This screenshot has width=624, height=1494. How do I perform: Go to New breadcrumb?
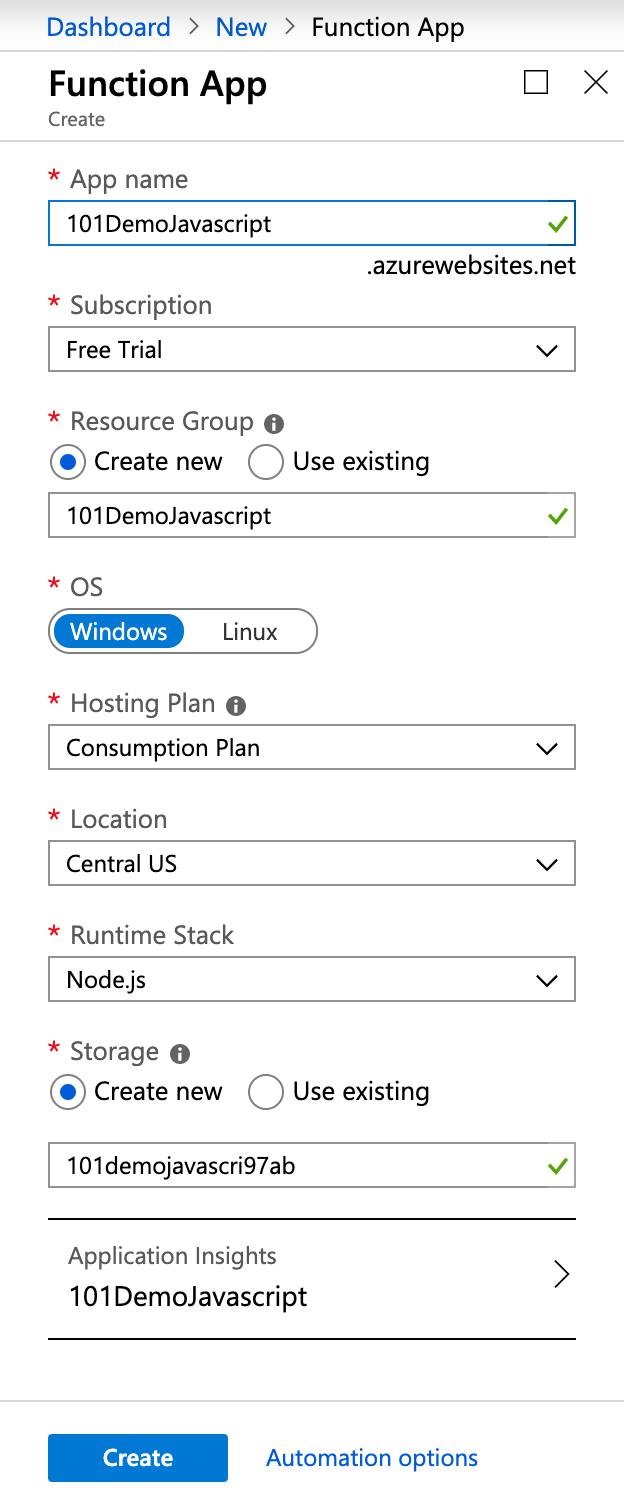[241, 27]
